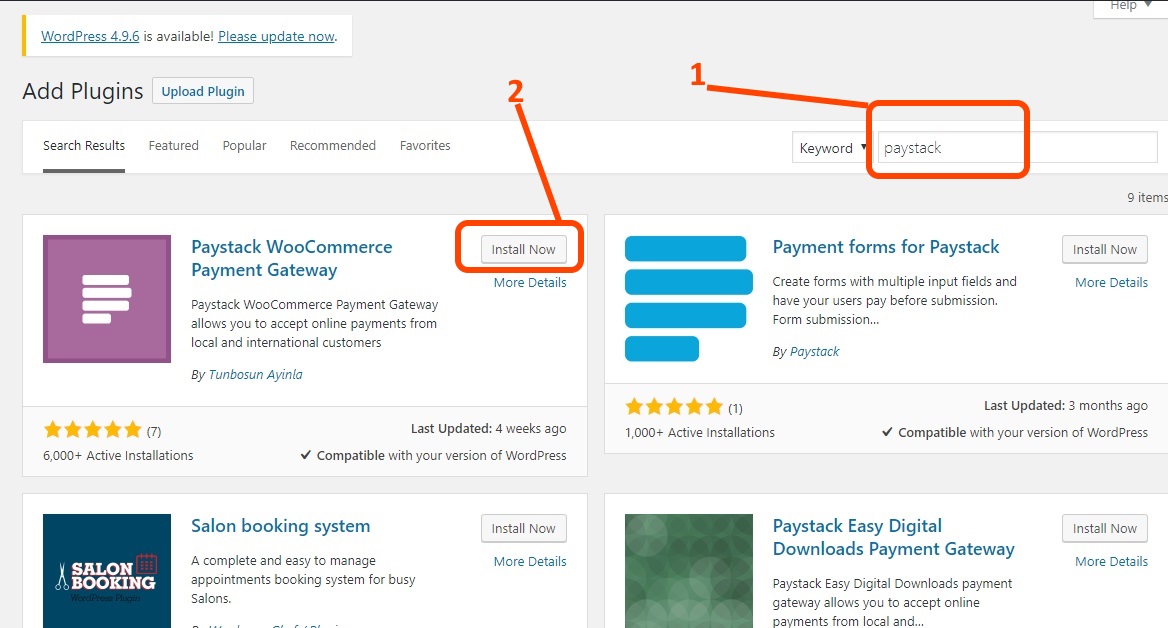Click the Paystack WooCommerce plugin icon
Image resolution: width=1168 pixels, height=628 pixels.
[x=106, y=298]
